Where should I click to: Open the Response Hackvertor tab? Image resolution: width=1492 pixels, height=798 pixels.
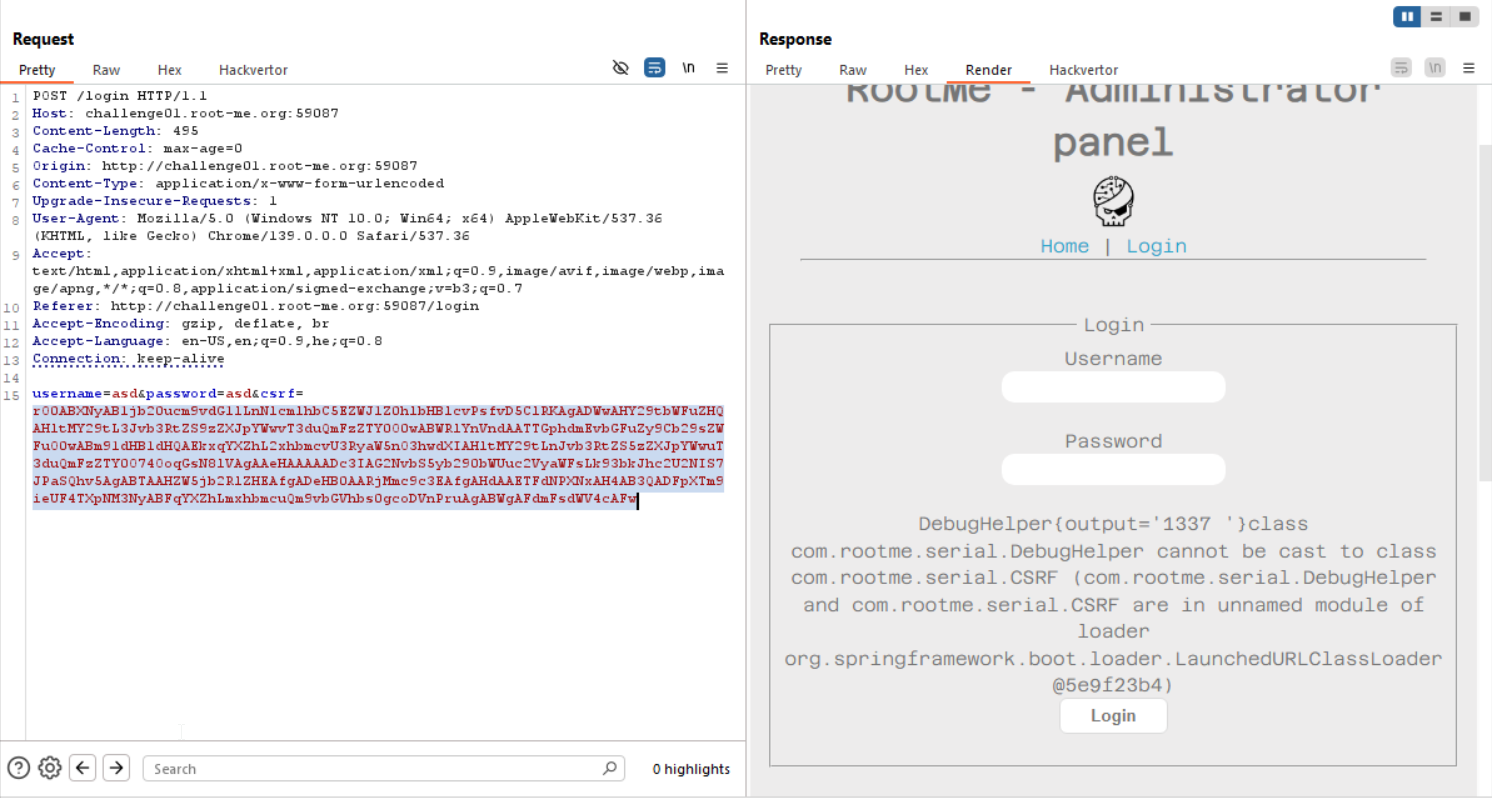(x=1083, y=70)
